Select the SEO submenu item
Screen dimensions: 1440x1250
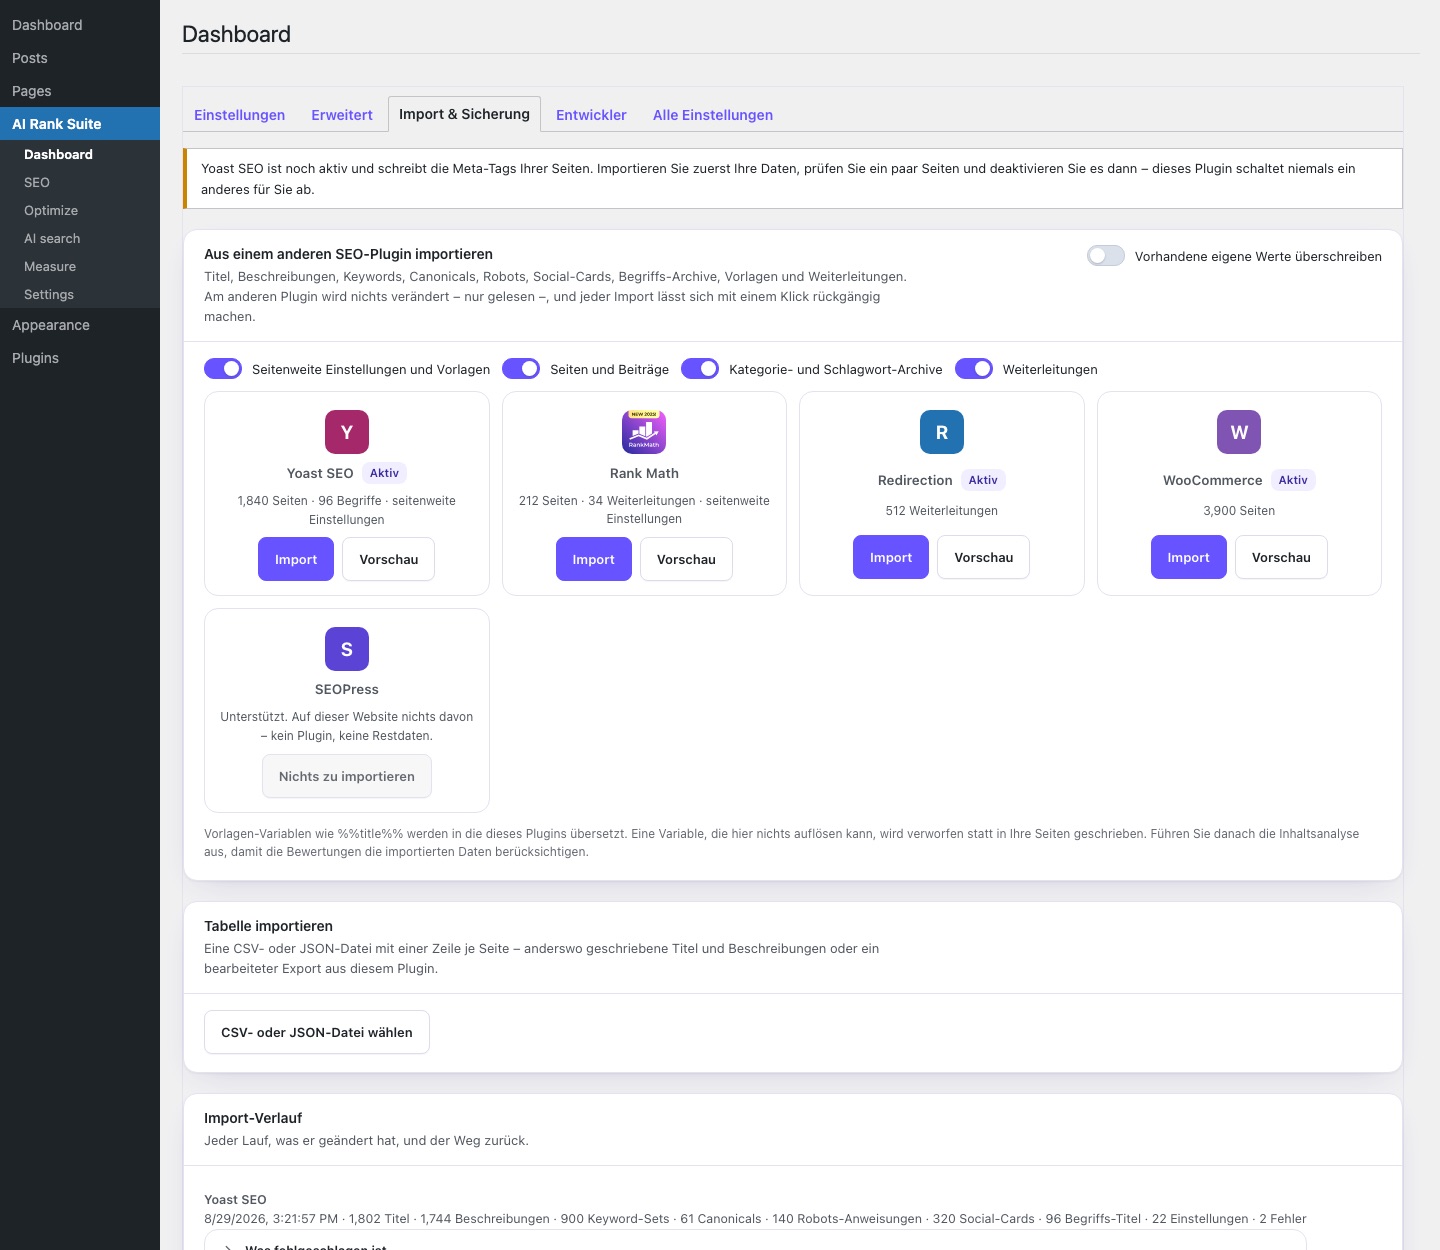[80, 182]
